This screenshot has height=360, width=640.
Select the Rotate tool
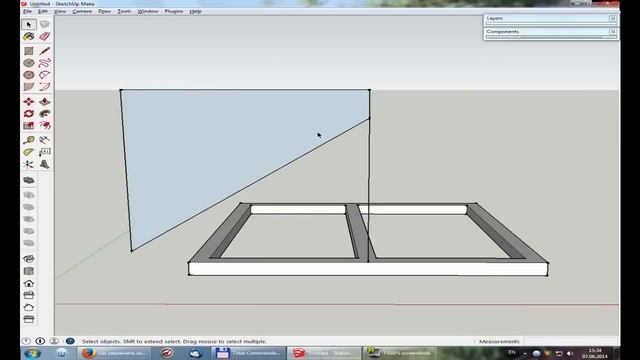[x=29, y=113]
